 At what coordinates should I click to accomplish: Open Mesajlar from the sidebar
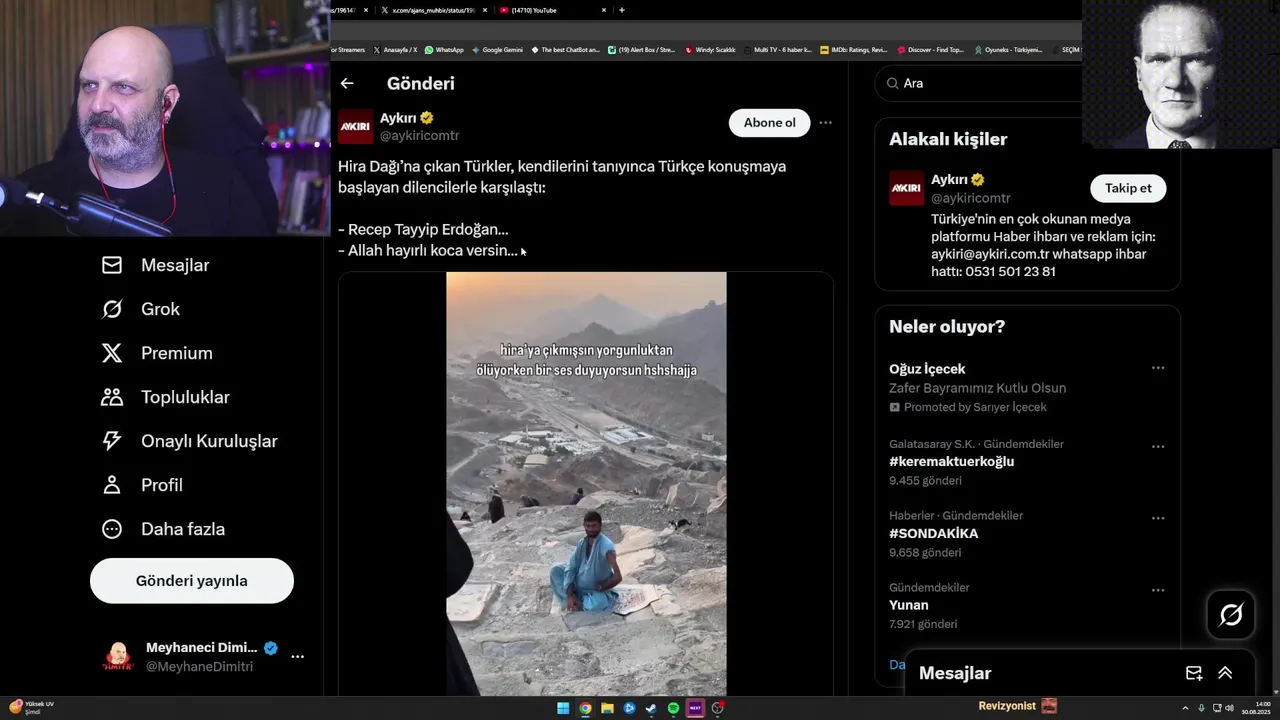coord(156,265)
